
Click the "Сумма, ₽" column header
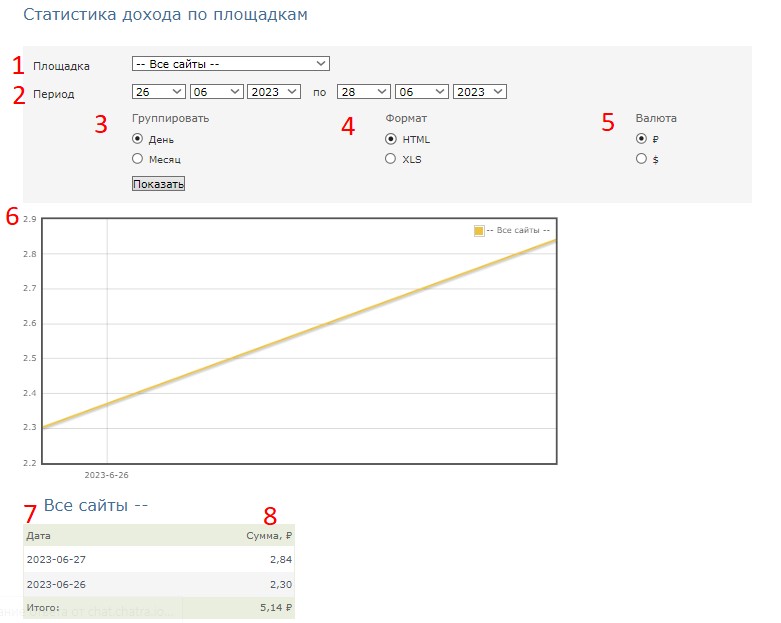click(x=269, y=536)
